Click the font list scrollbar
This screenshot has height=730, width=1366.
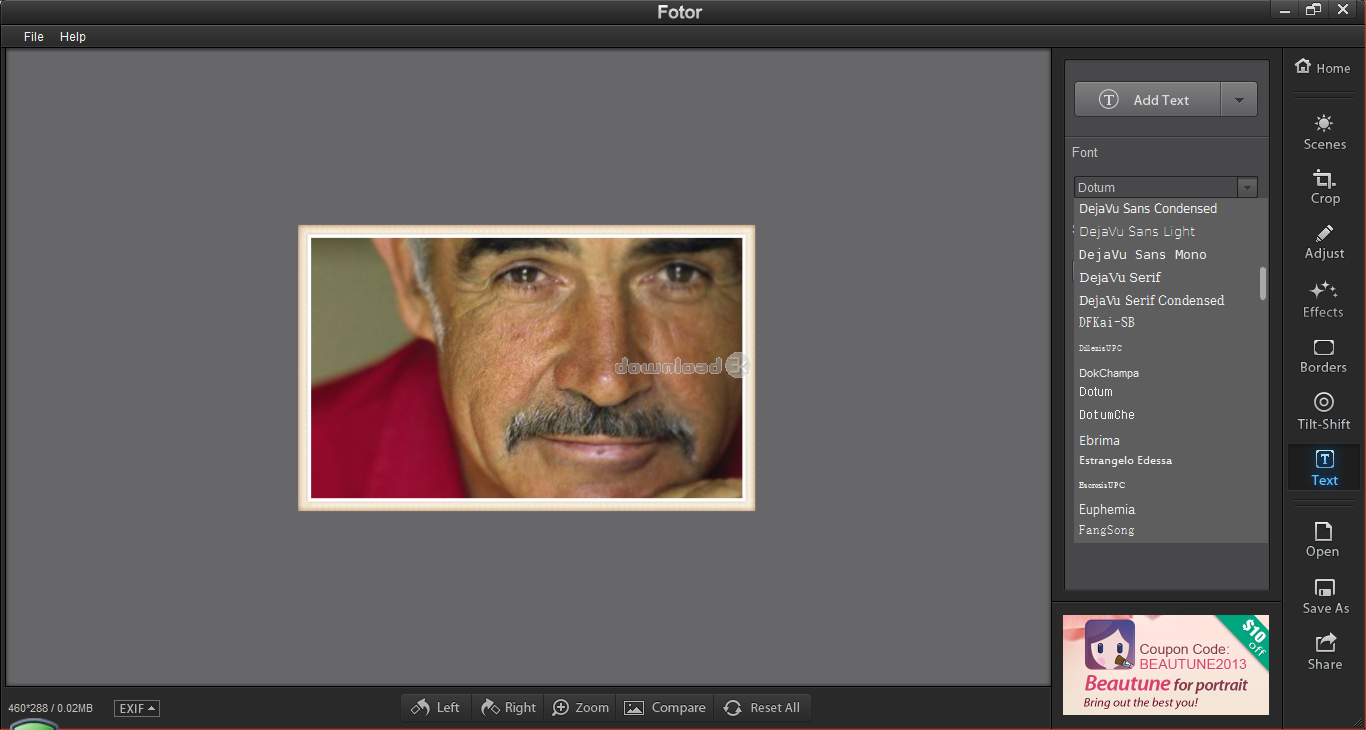pos(1263,283)
